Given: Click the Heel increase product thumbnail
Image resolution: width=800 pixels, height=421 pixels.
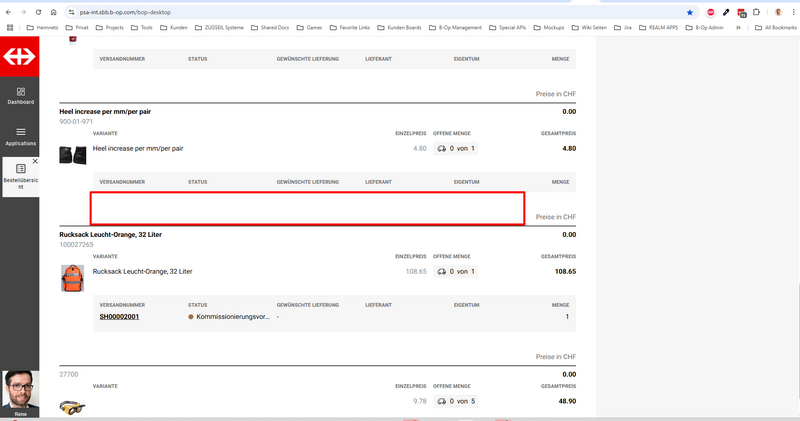Looking at the screenshot, I should tap(72, 154).
